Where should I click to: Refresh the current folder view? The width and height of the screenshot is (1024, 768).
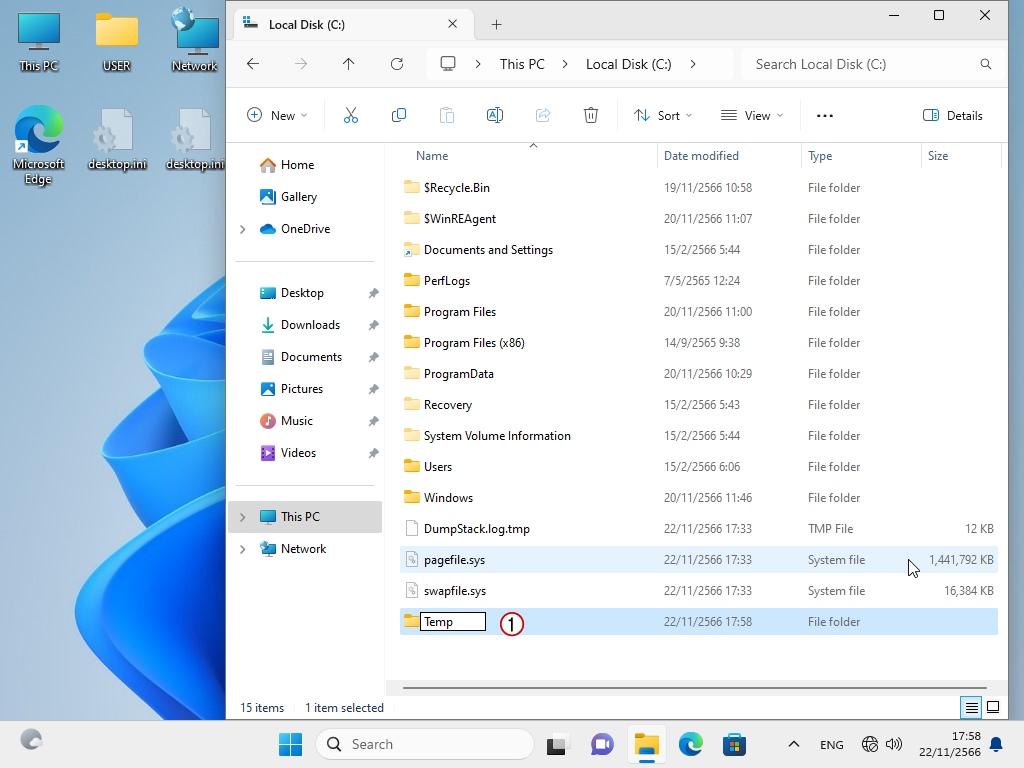pos(397,64)
